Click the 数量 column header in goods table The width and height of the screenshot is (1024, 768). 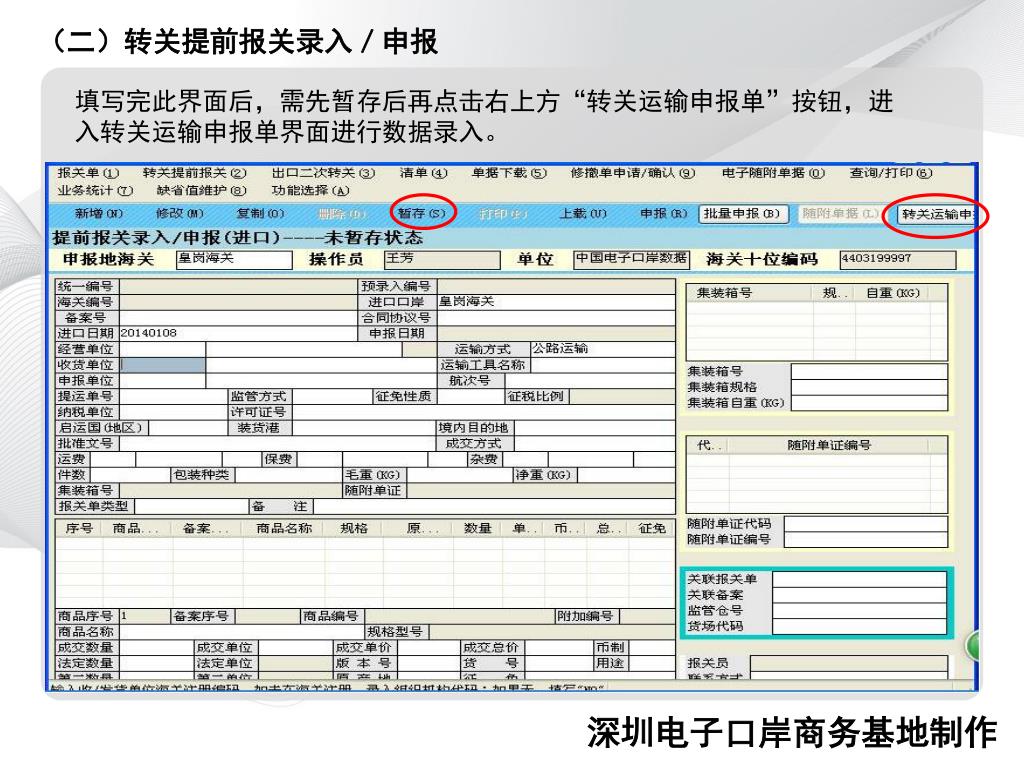[x=477, y=528]
